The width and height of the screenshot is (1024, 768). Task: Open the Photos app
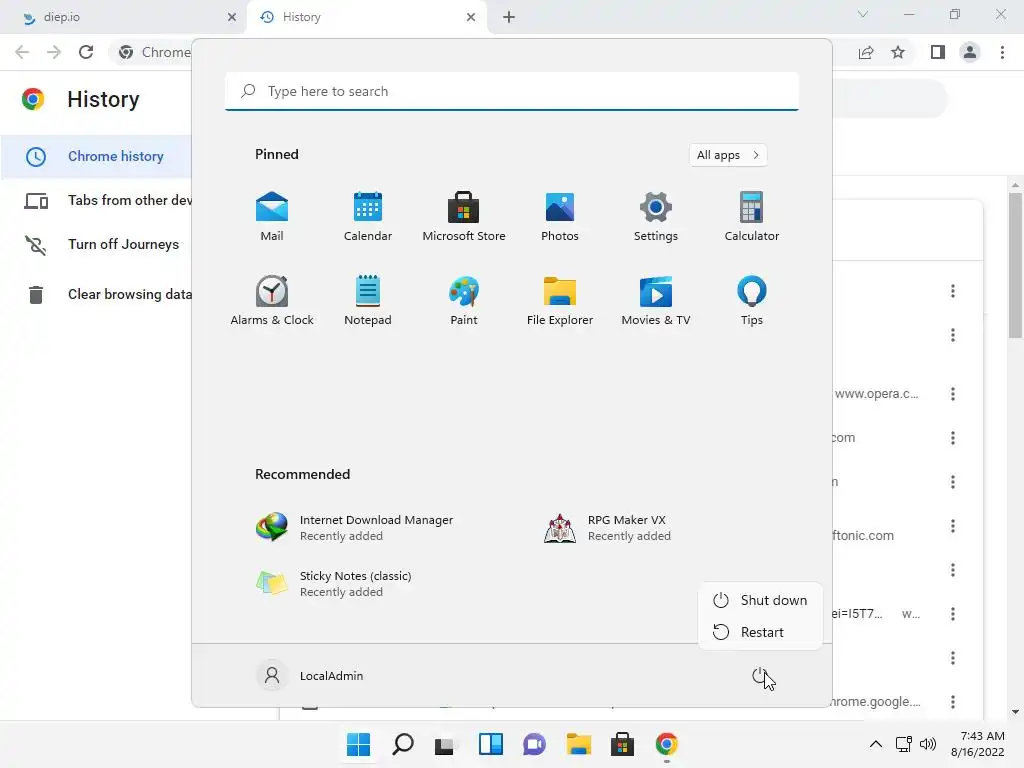point(560,217)
